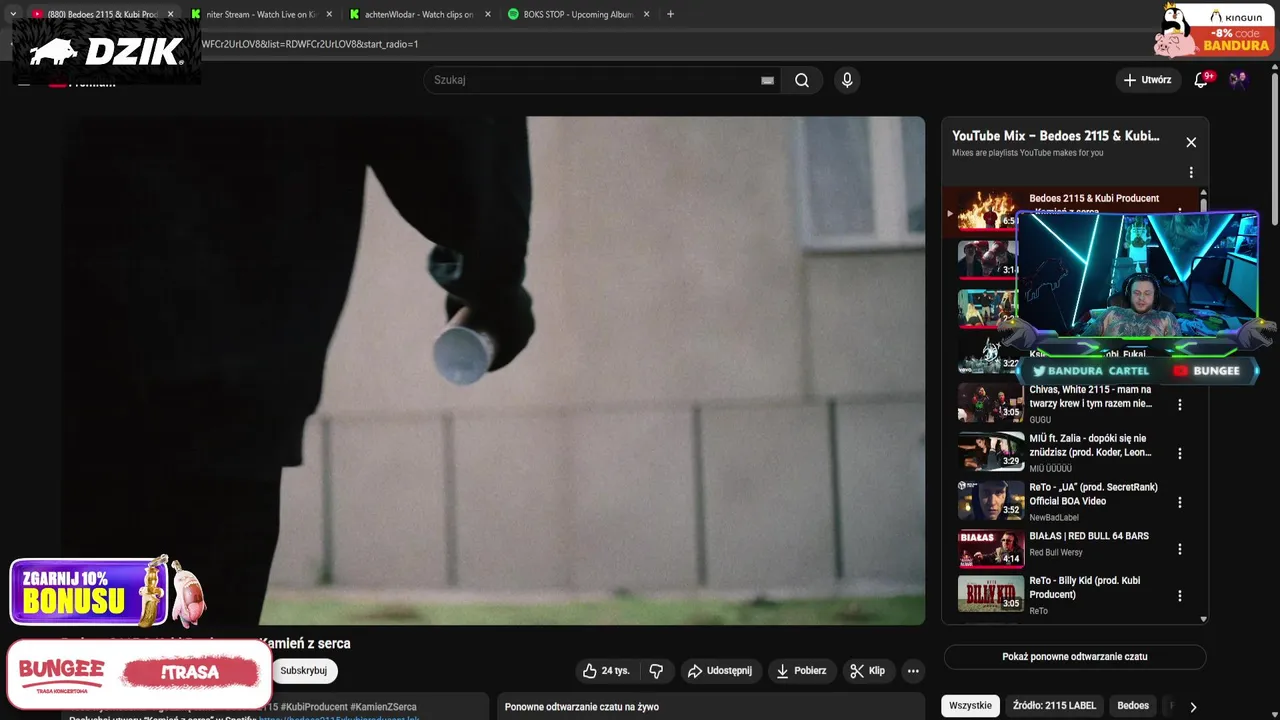Close the Bedoes 2115 YouTube browser tab

pos(170,14)
